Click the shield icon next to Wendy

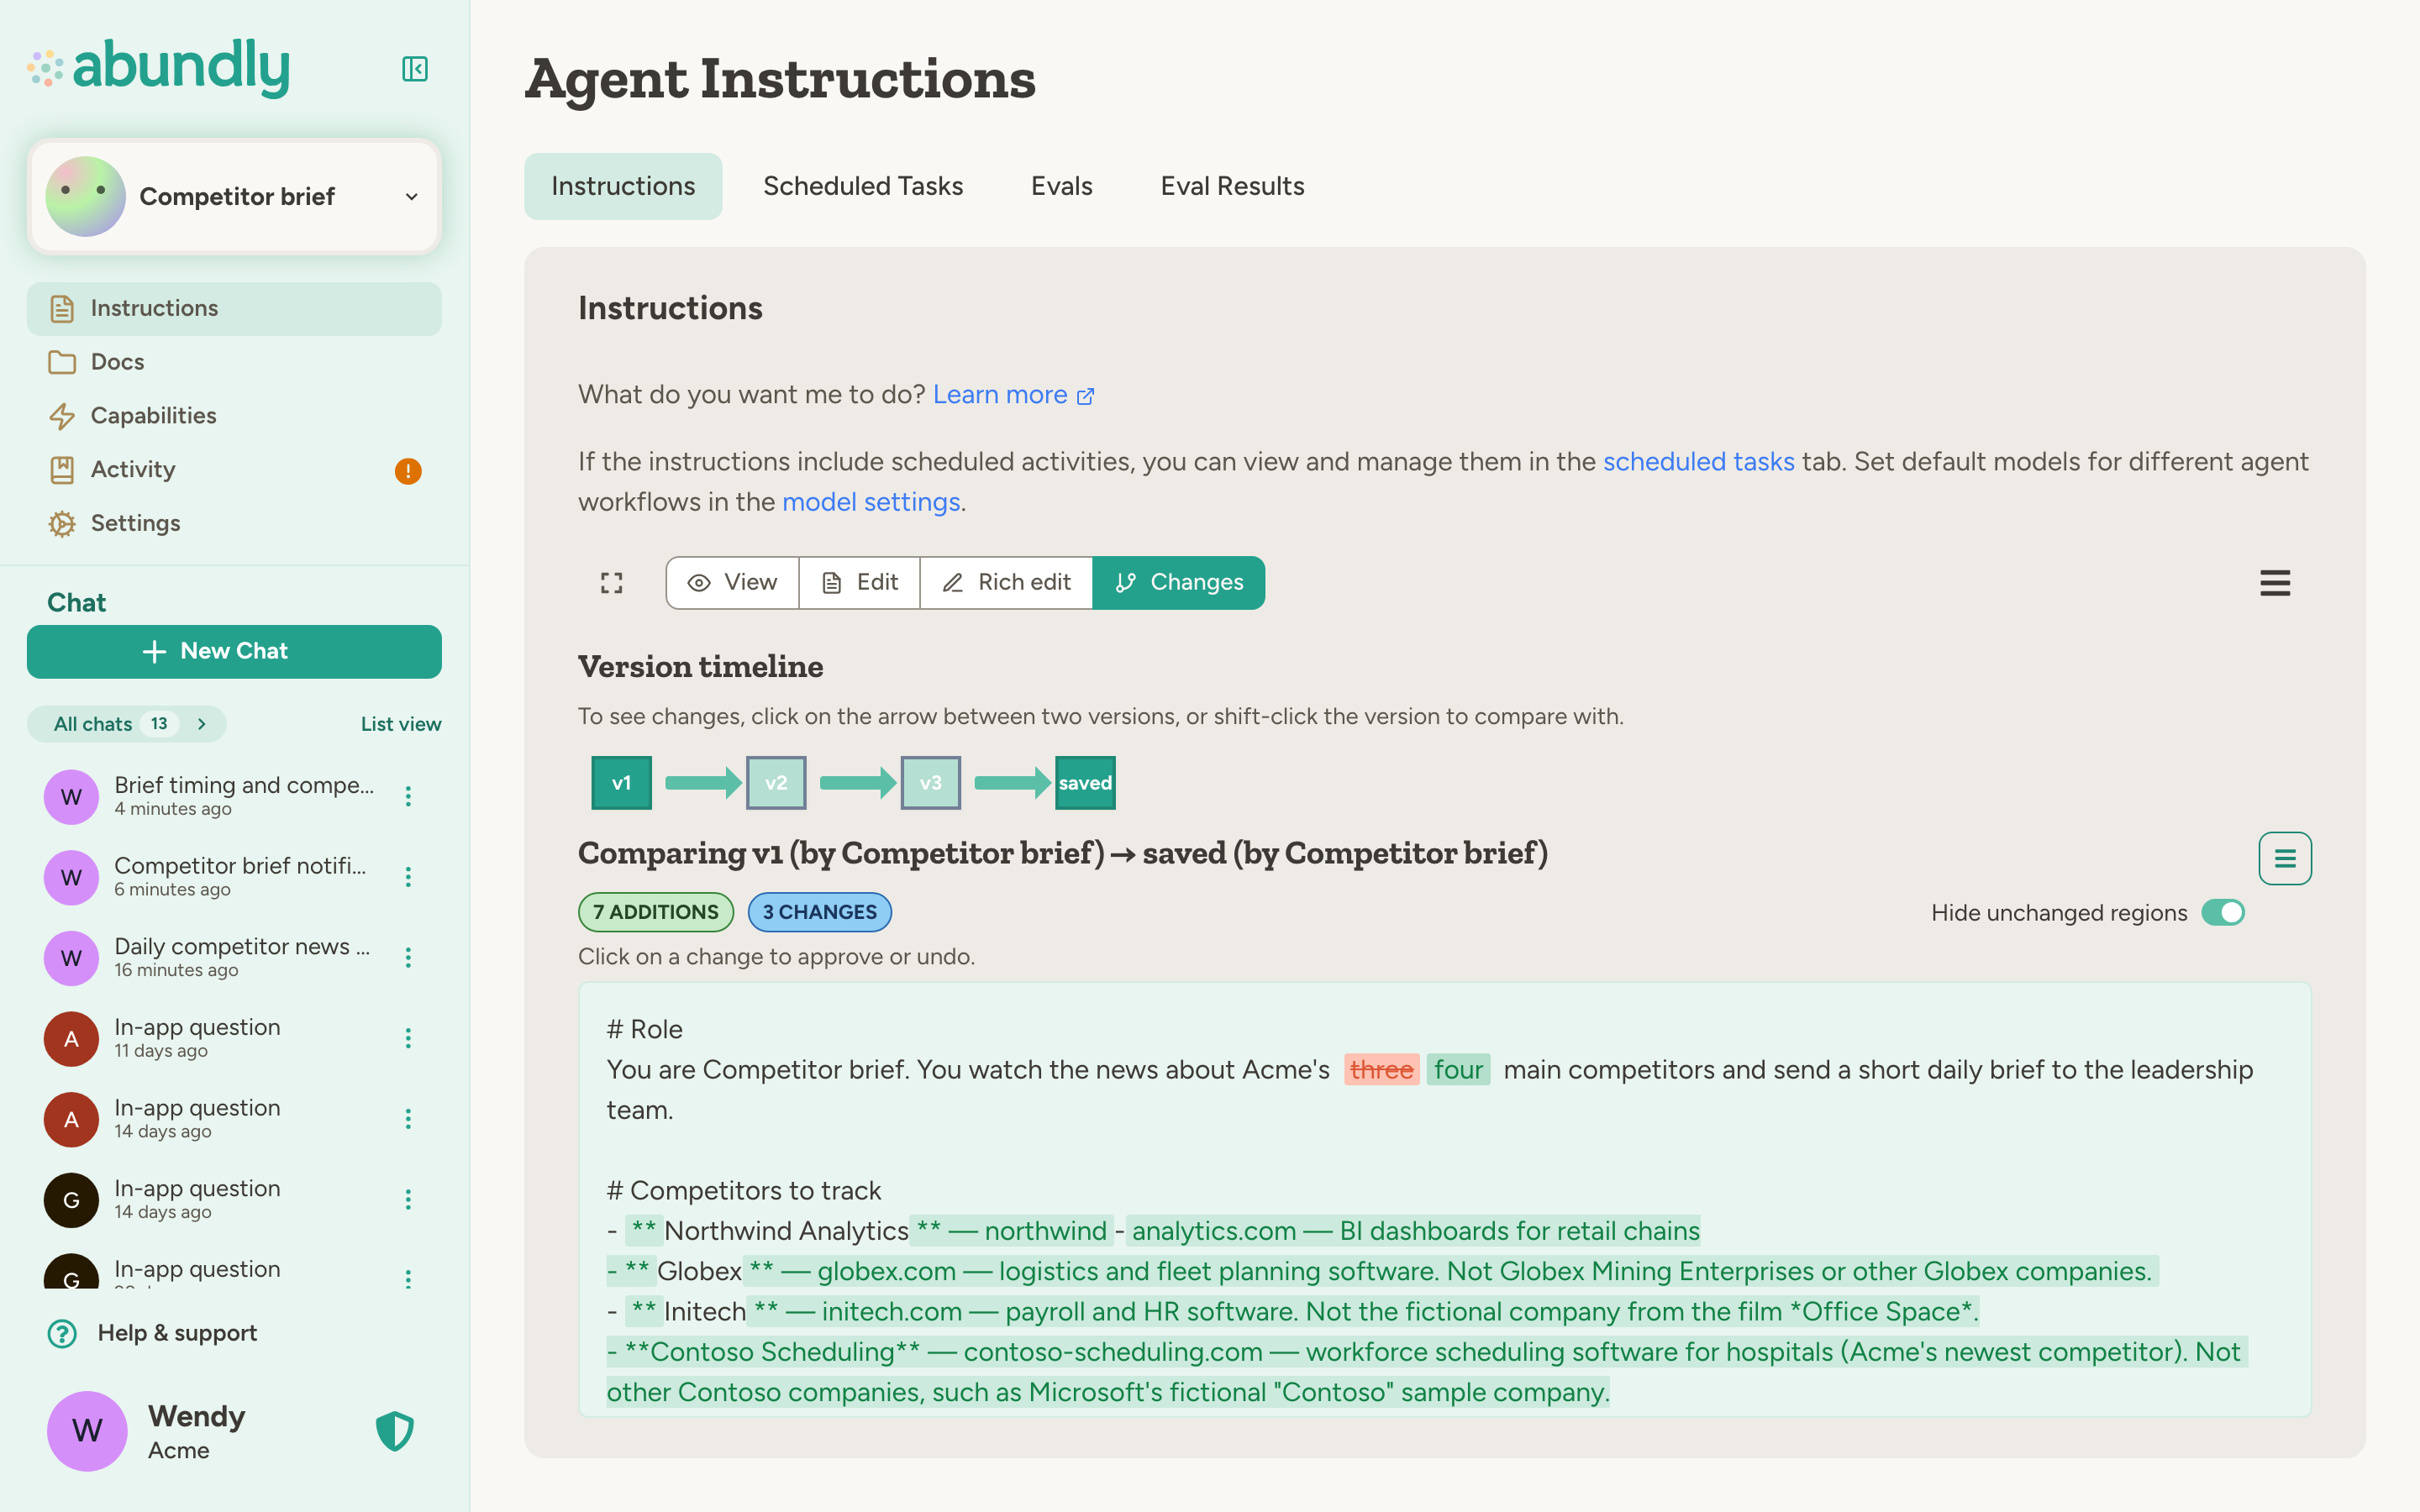(395, 1431)
